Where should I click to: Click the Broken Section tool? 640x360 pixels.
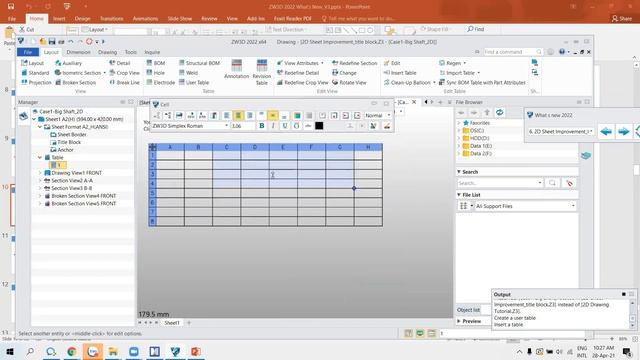pyautogui.click(x=76, y=82)
